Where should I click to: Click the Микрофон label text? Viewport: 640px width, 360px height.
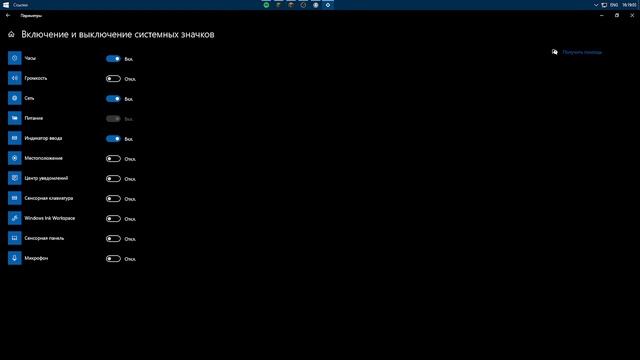click(x=36, y=258)
